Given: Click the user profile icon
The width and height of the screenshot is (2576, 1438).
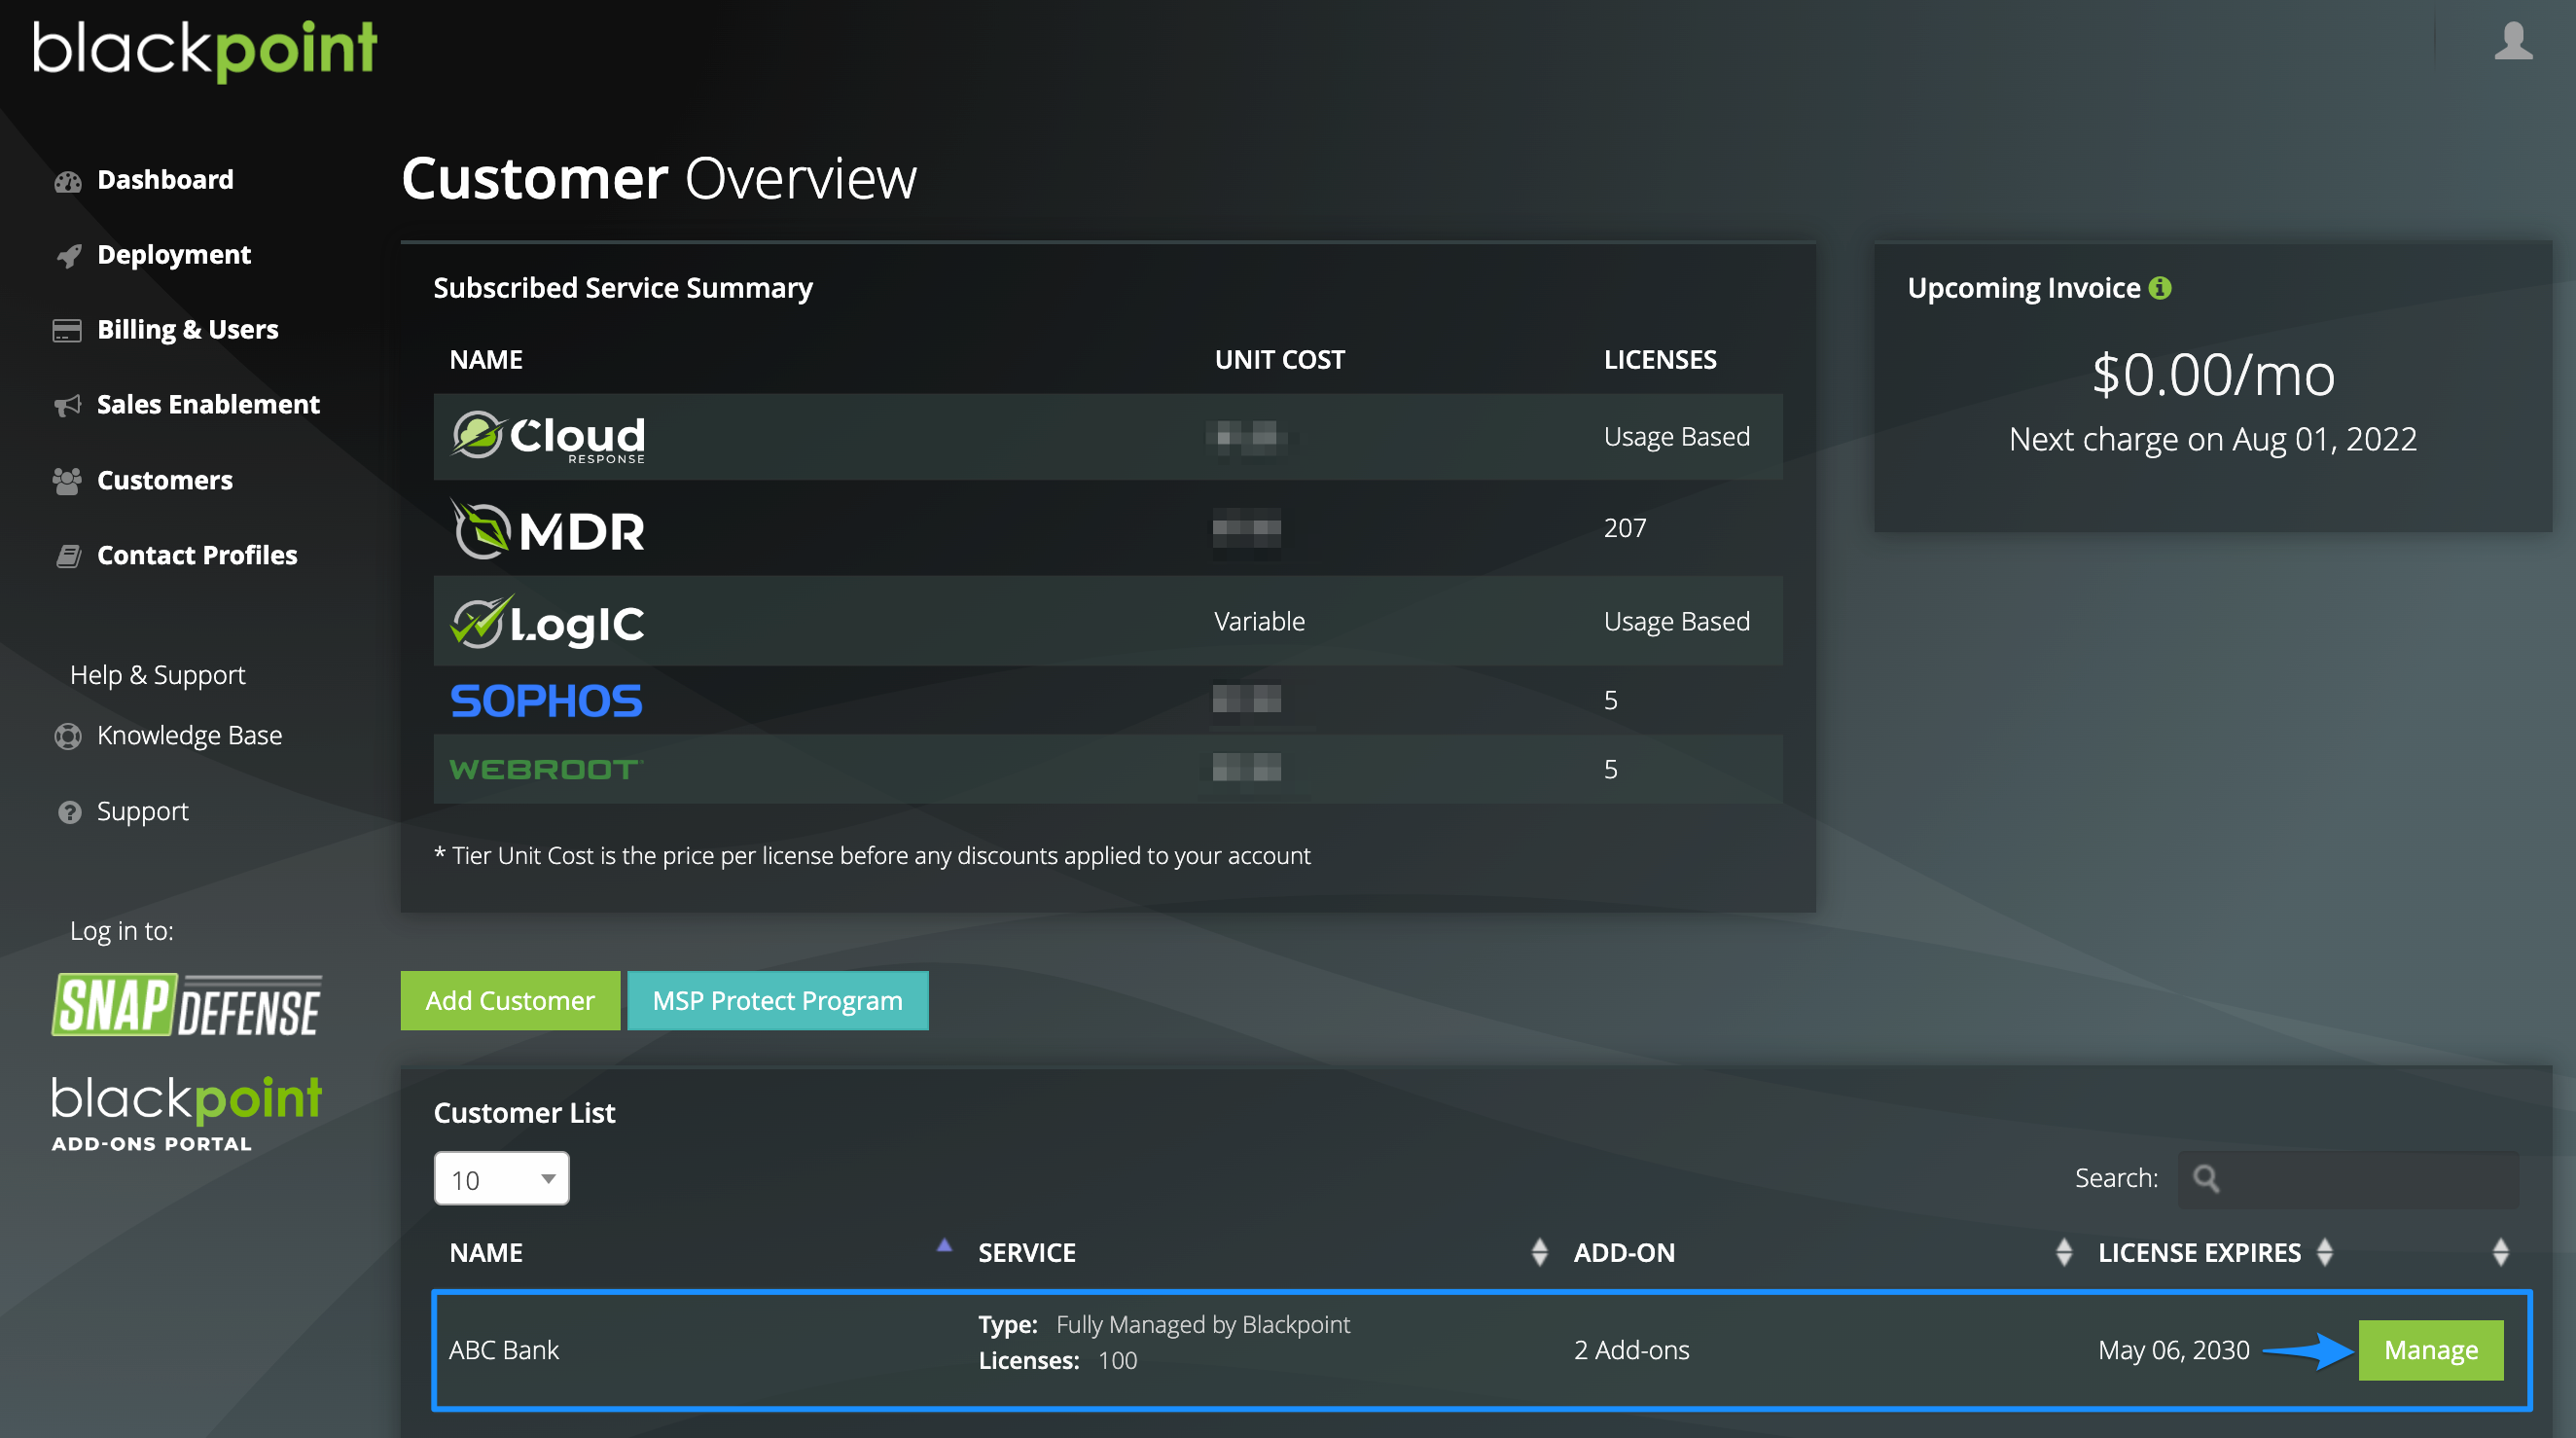Looking at the screenshot, I should click(x=2512, y=42).
